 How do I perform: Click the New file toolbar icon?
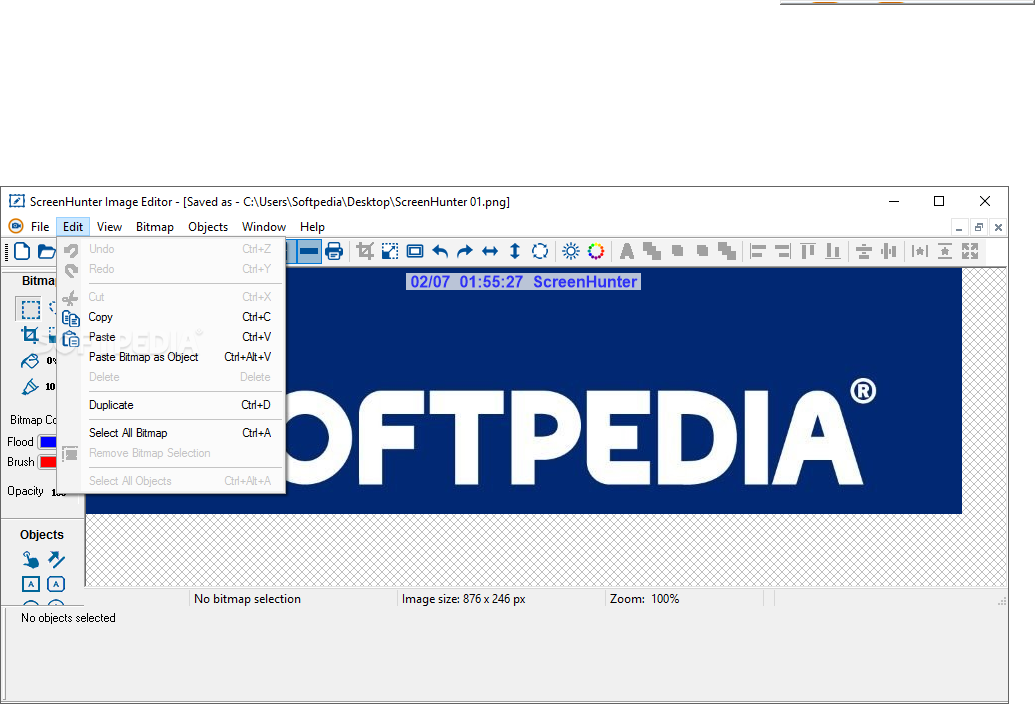tap(22, 251)
